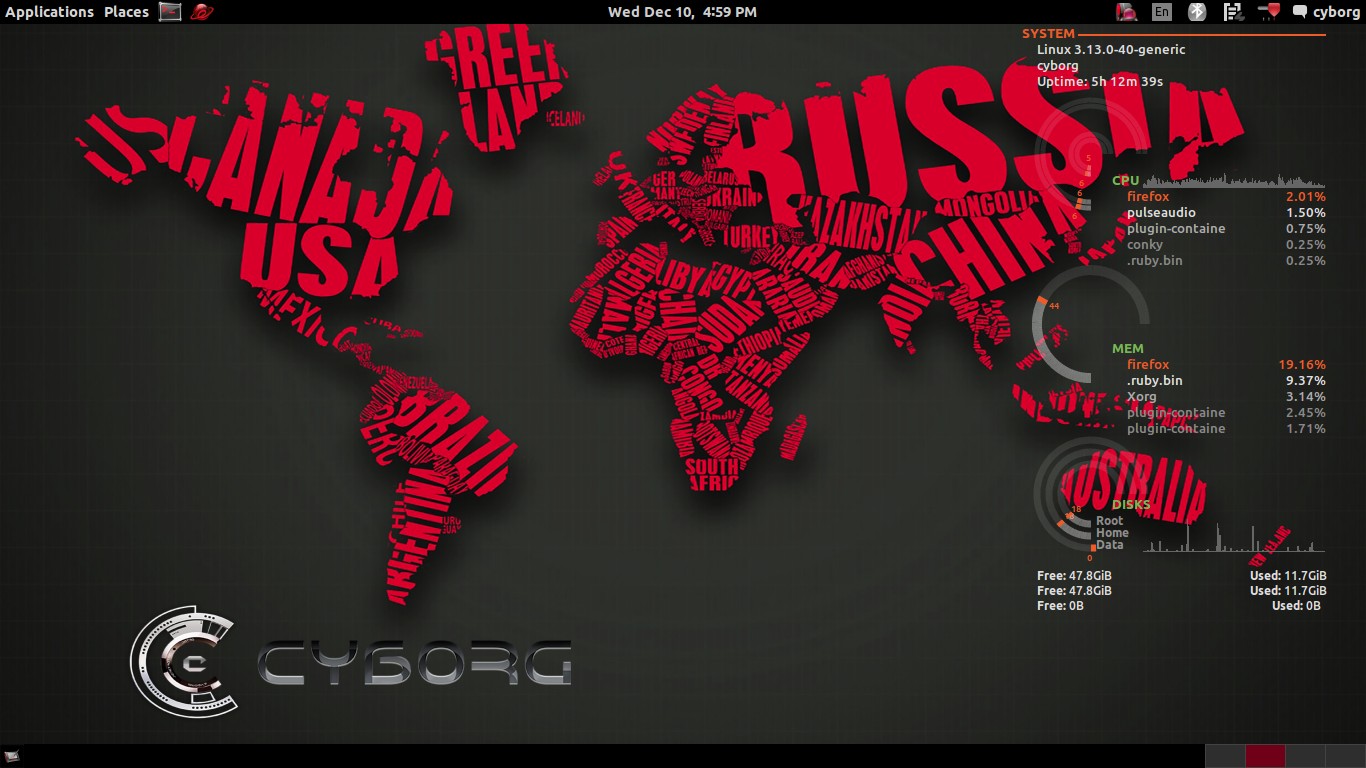The height and width of the screenshot is (768, 1366).
Task: Open the Places menu
Action: point(126,12)
